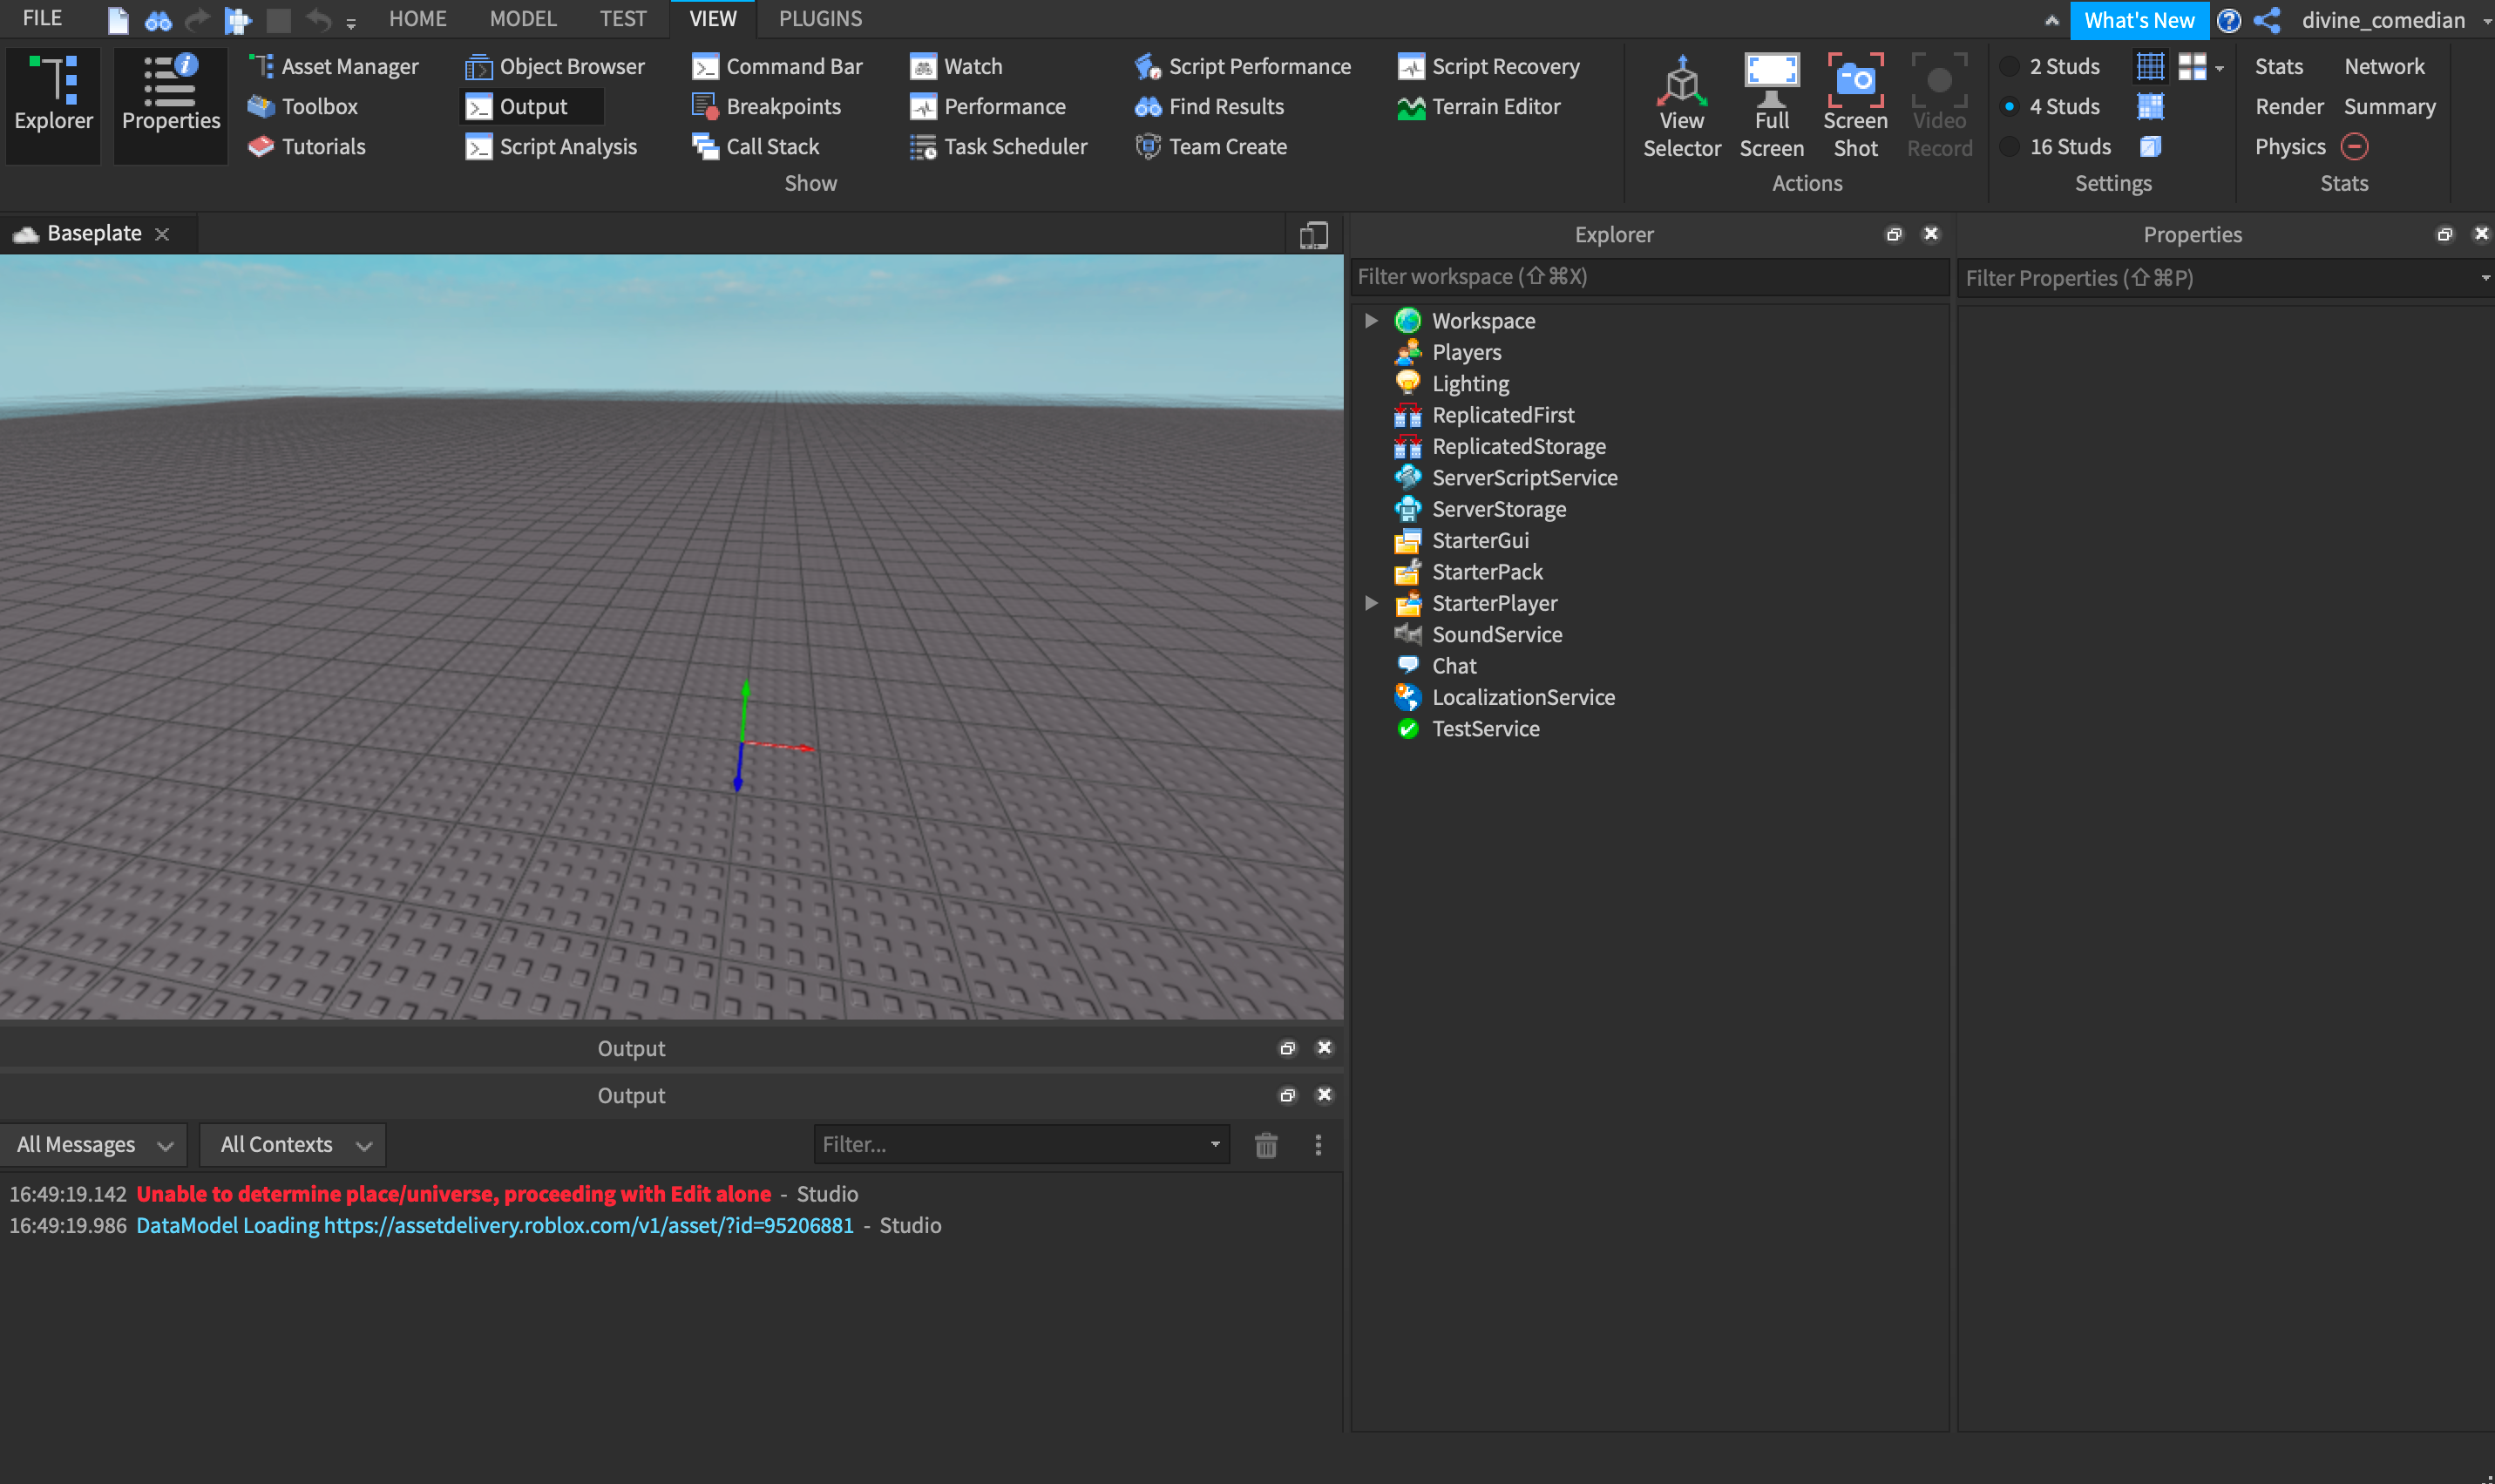Click the red clear stats icon

click(2354, 146)
